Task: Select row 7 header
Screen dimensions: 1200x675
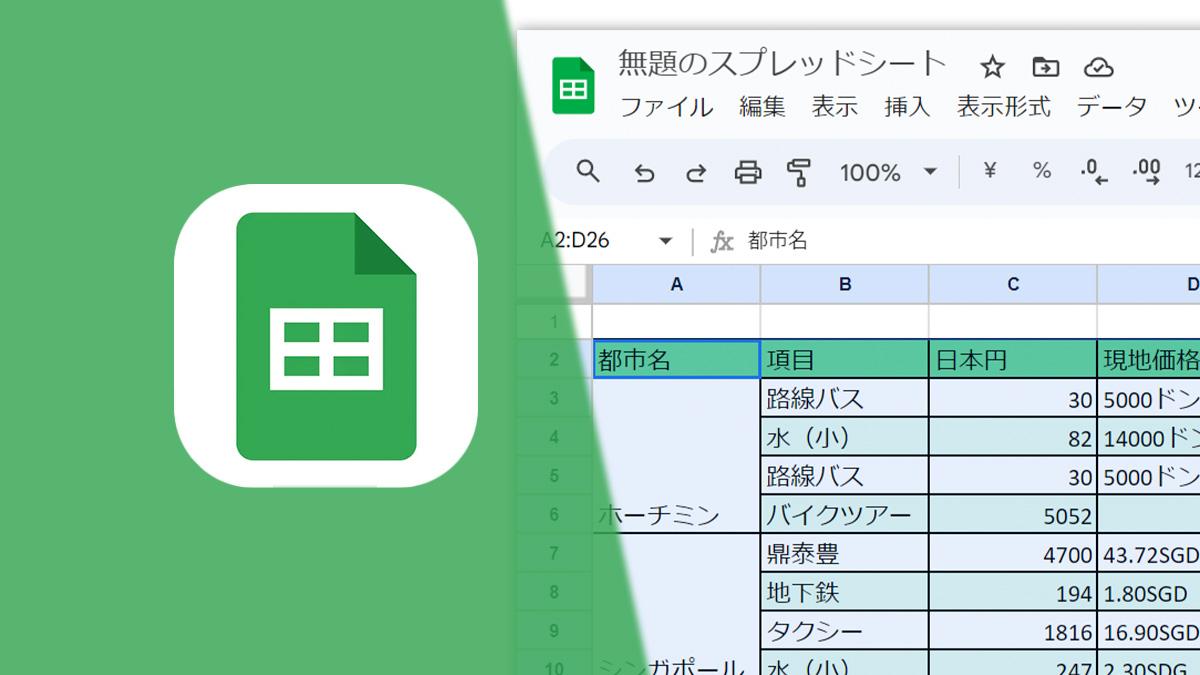Action: coord(554,553)
